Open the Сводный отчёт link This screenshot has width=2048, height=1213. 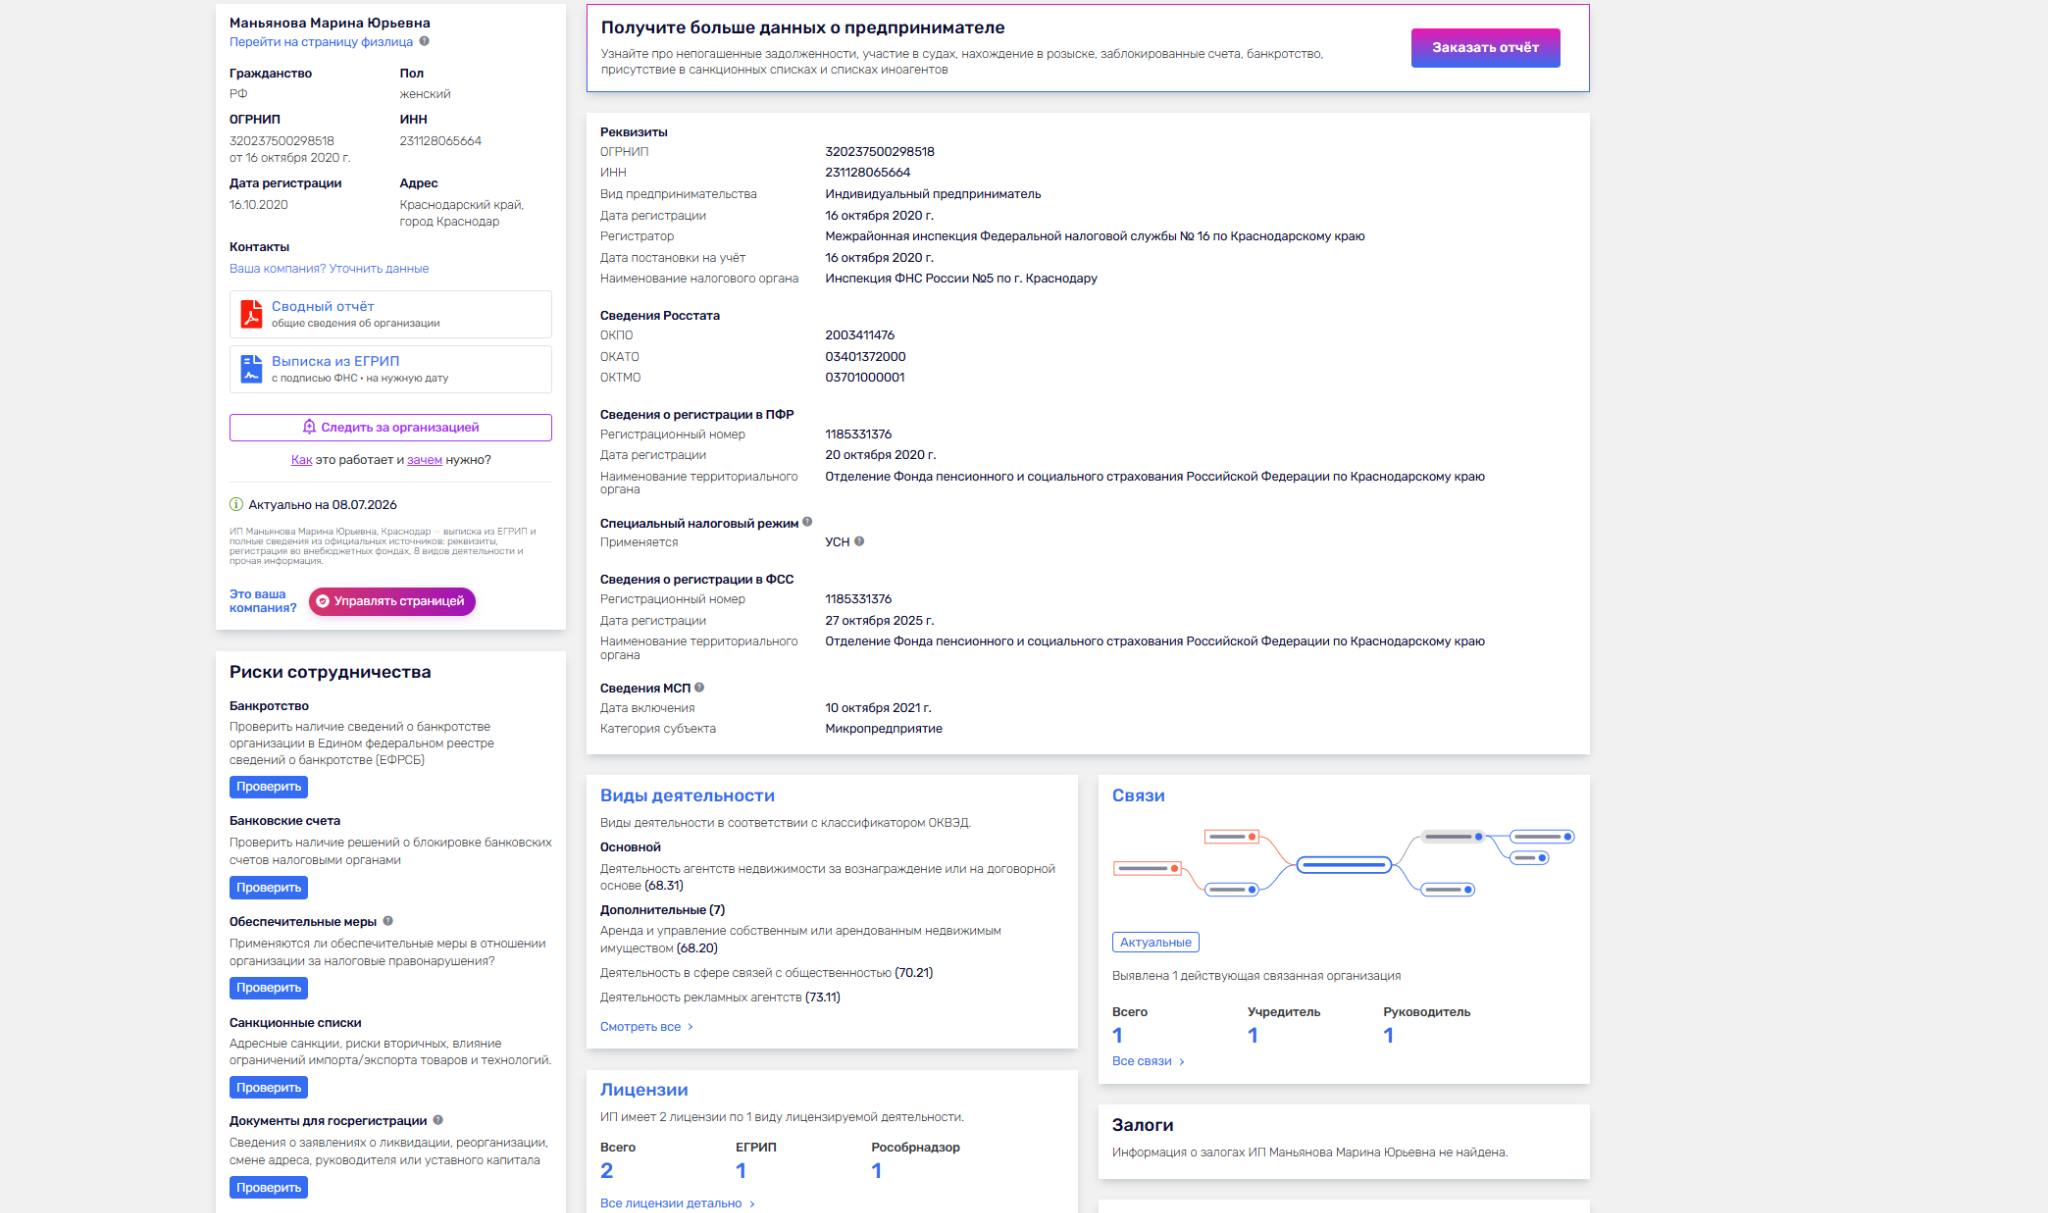pyautogui.click(x=322, y=306)
